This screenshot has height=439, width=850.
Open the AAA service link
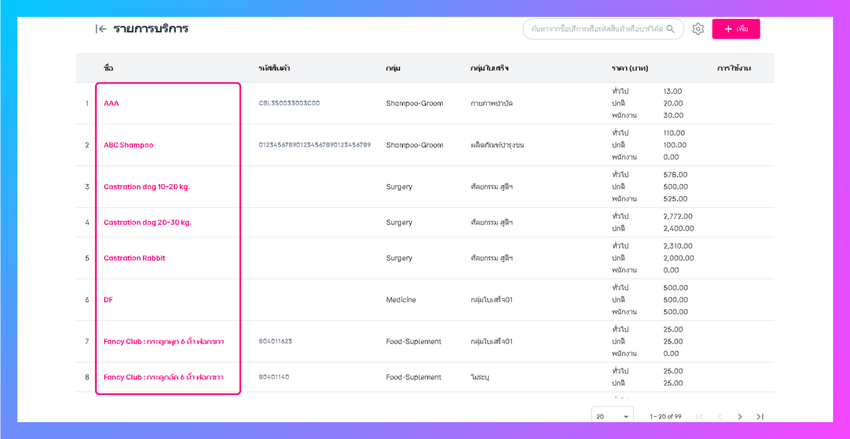tap(111, 103)
